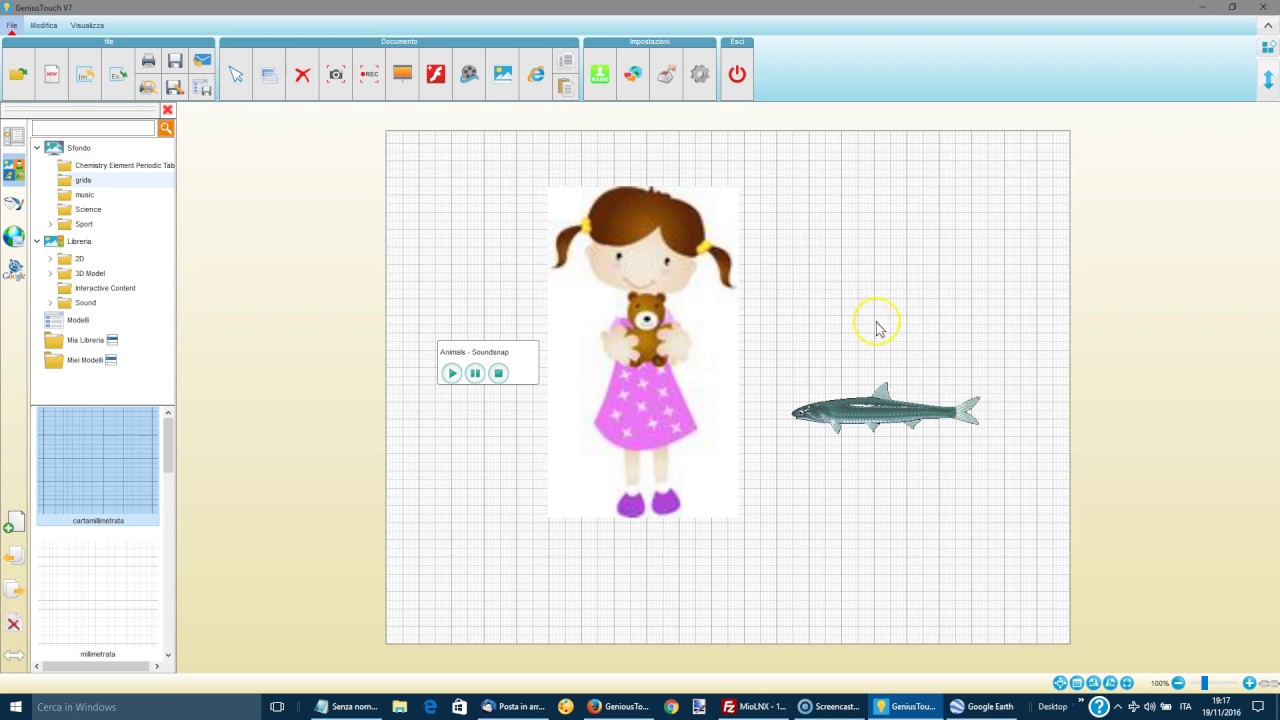Insert Flash file via Flash icon

click(435, 74)
